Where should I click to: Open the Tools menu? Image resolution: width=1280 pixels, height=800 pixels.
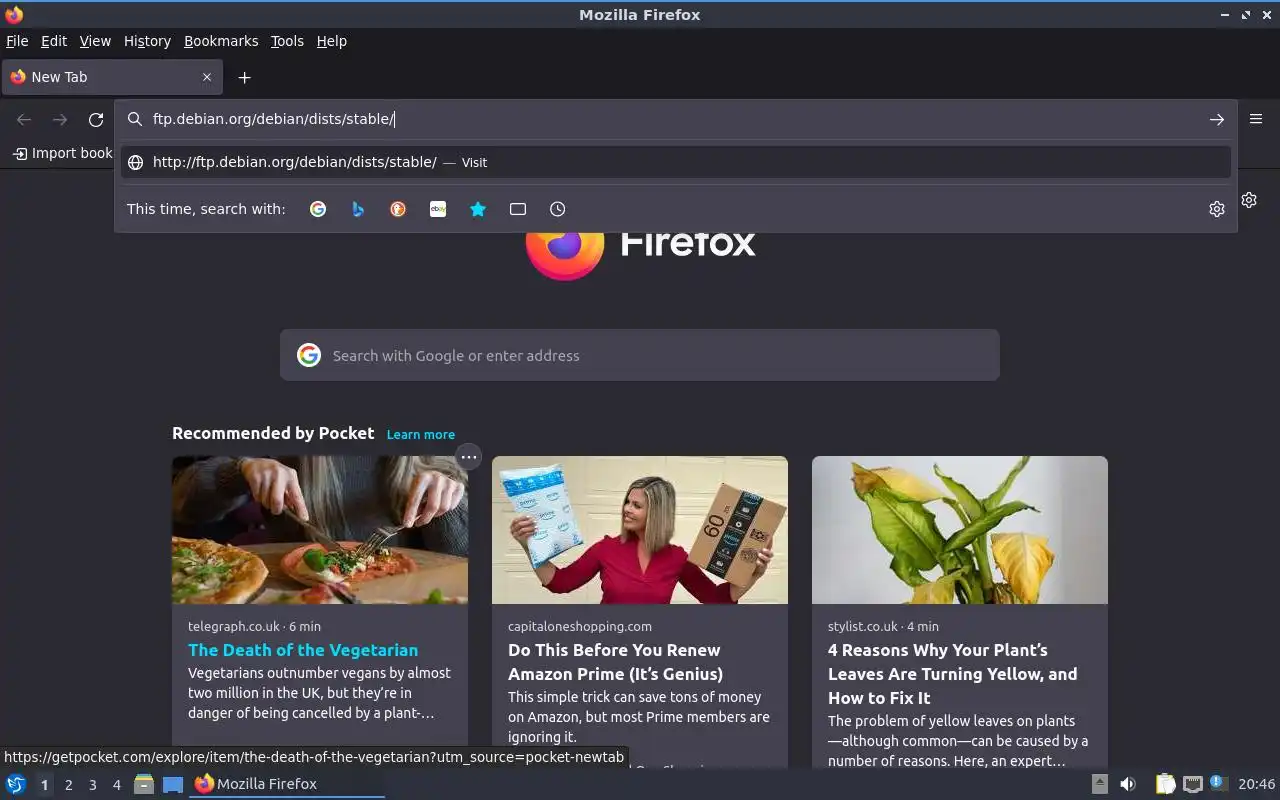coord(287,41)
